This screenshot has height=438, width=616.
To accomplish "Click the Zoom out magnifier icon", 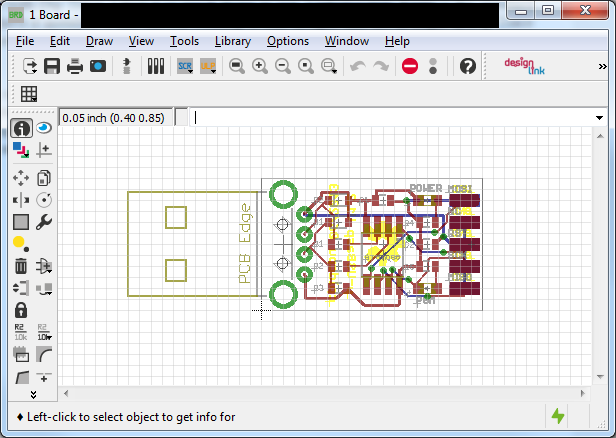I will point(283,66).
